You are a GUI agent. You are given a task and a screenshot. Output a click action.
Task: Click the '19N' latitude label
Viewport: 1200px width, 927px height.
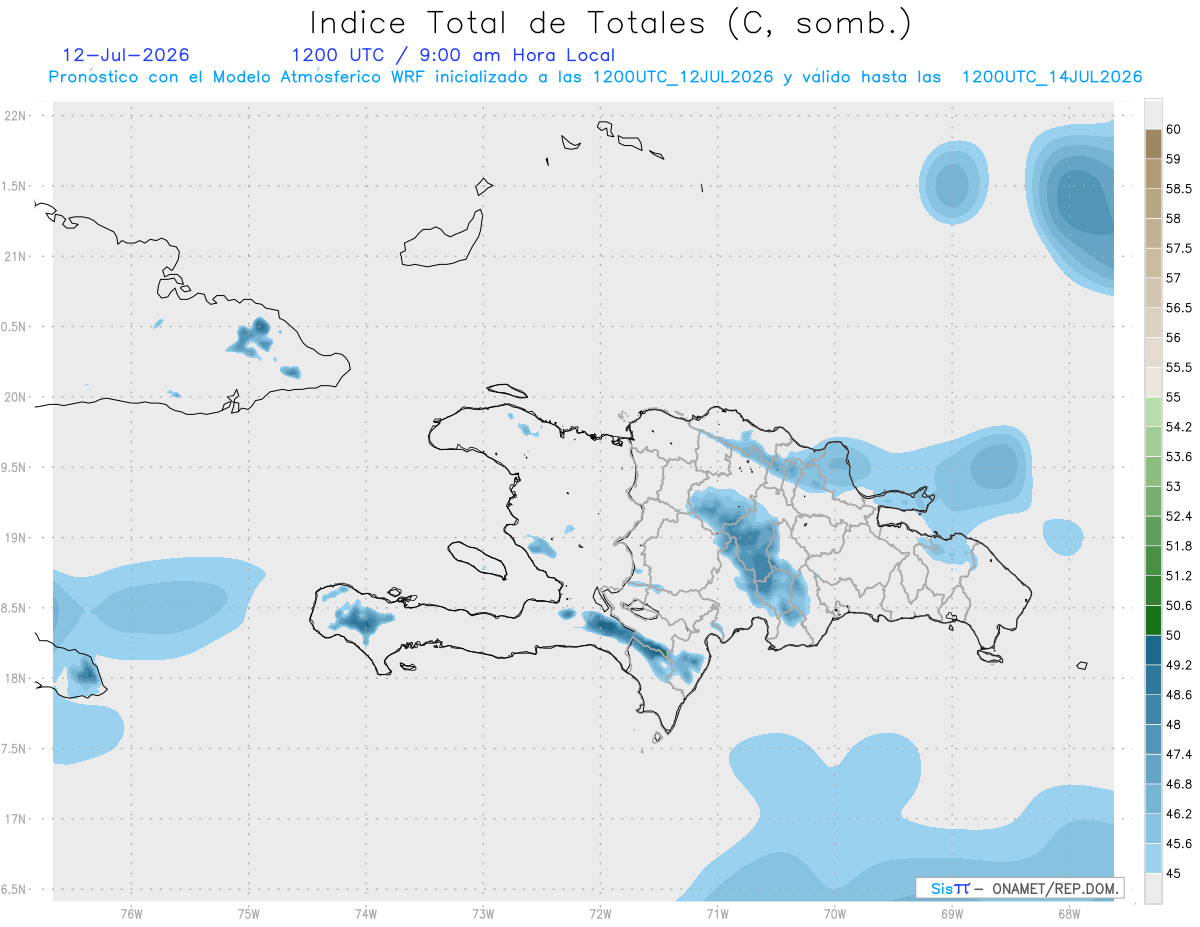[17, 538]
